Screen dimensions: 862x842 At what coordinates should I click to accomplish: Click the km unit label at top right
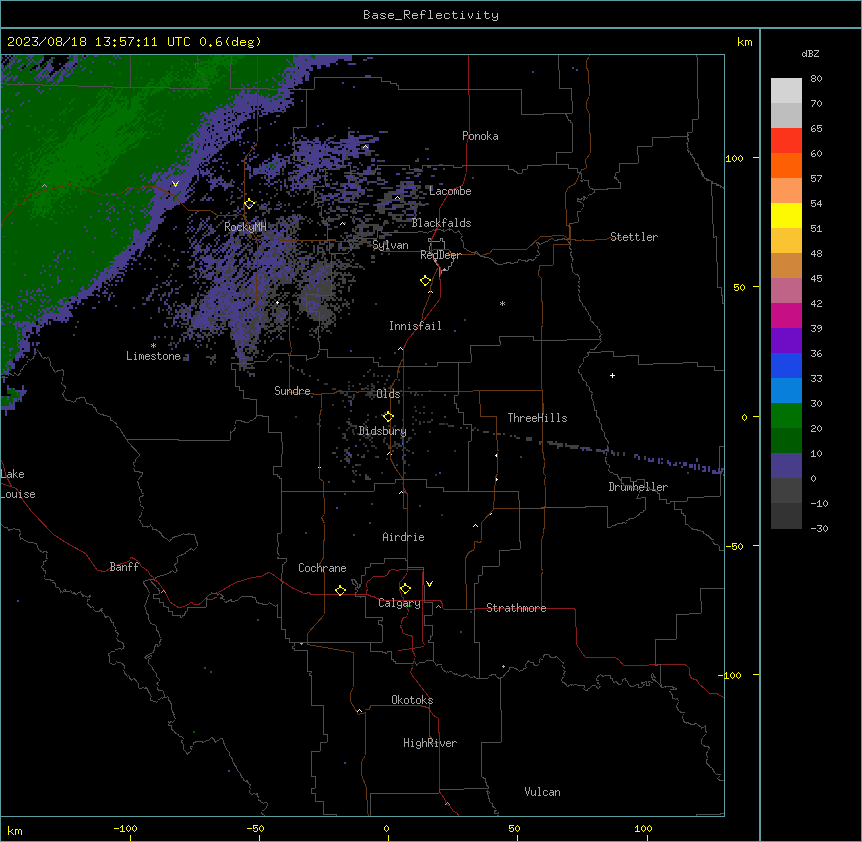tap(744, 42)
